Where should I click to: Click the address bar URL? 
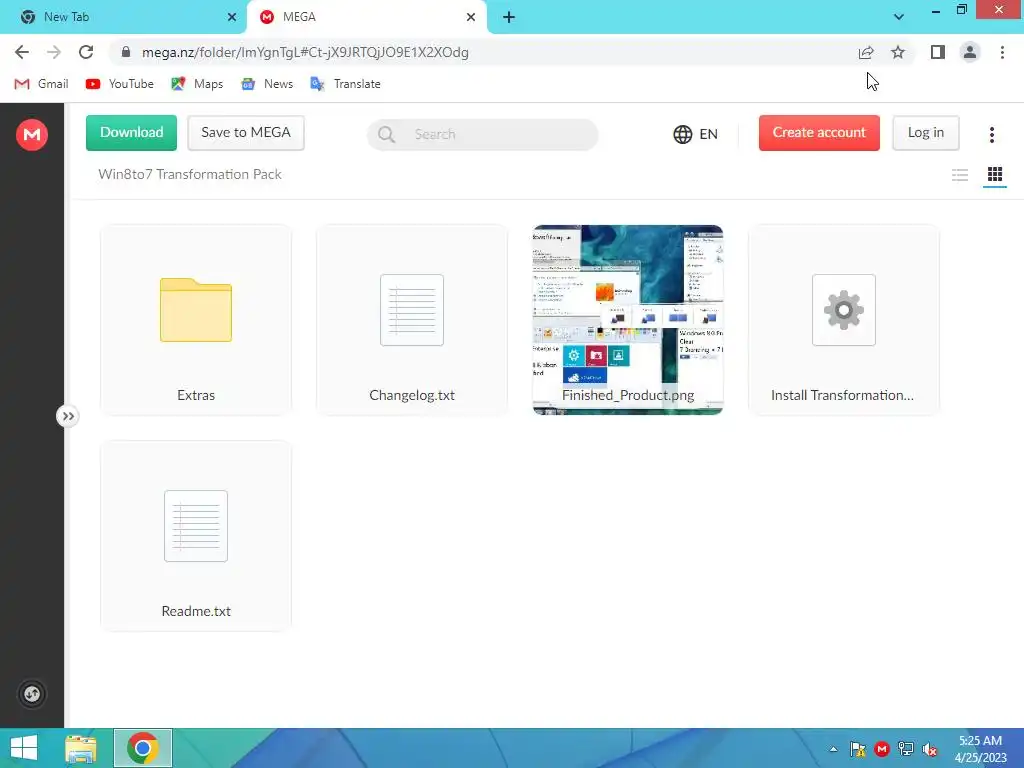306,52
